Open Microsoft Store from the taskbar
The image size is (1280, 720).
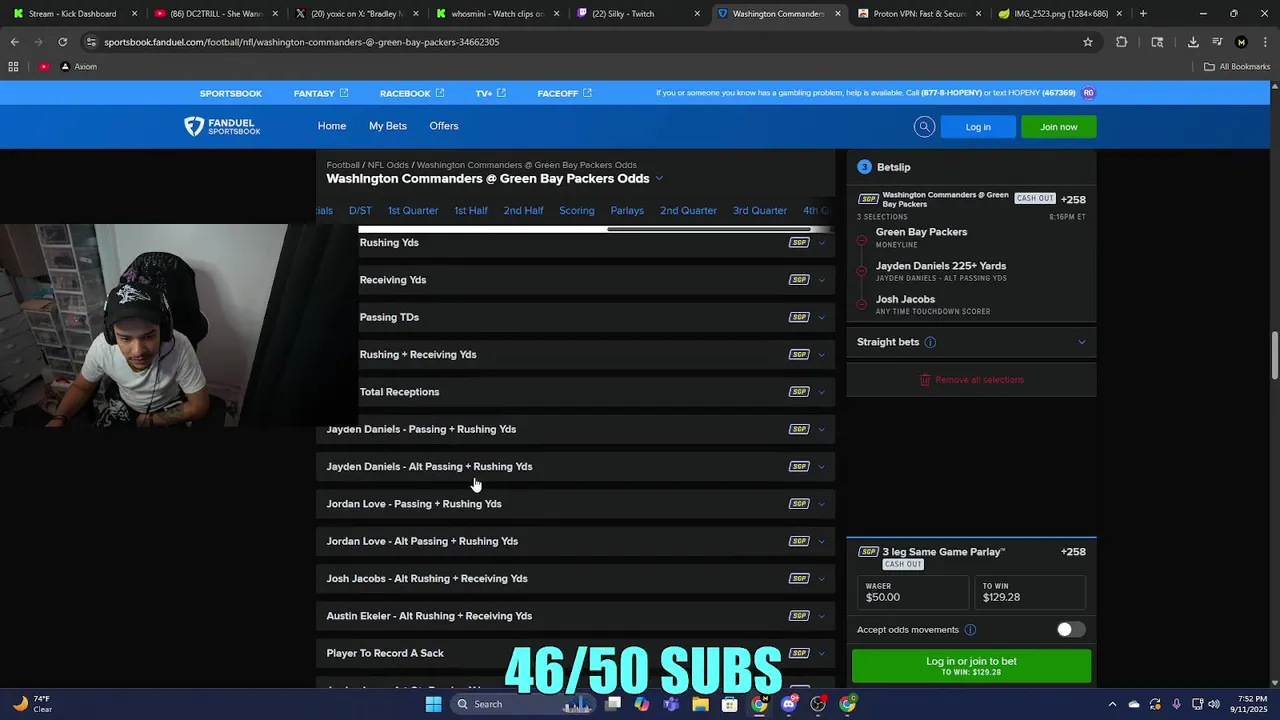click(730, 704)
